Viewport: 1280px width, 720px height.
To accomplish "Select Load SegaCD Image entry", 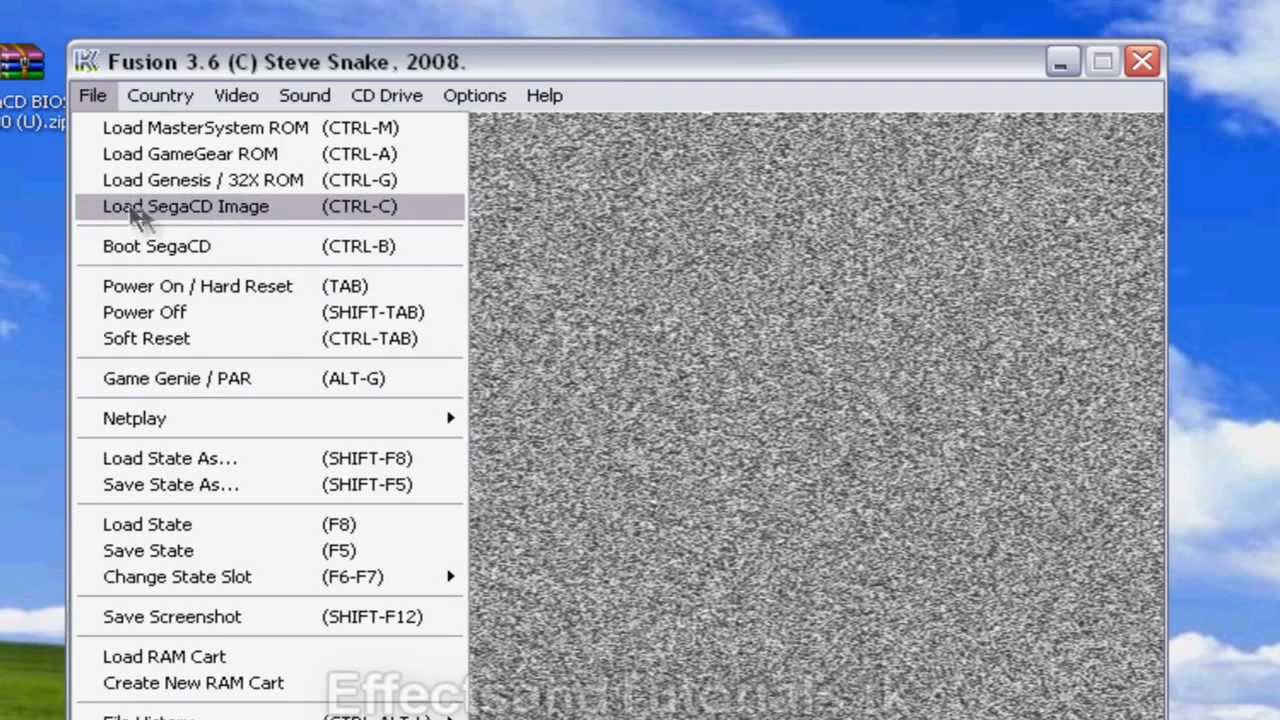I will pyautogui.click(x=270, y=206).
